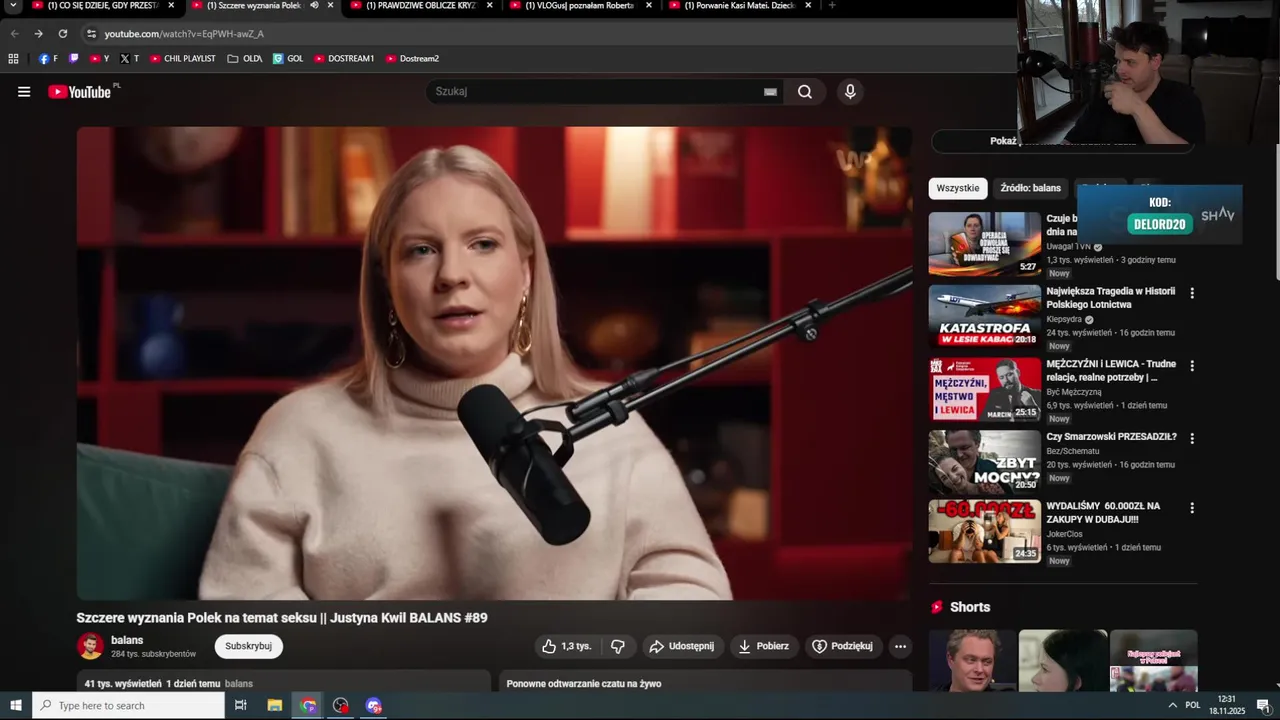Viewport: 1280px width, 720px height.
Task: Go to YouTube home via the logo
Action: 80,92
